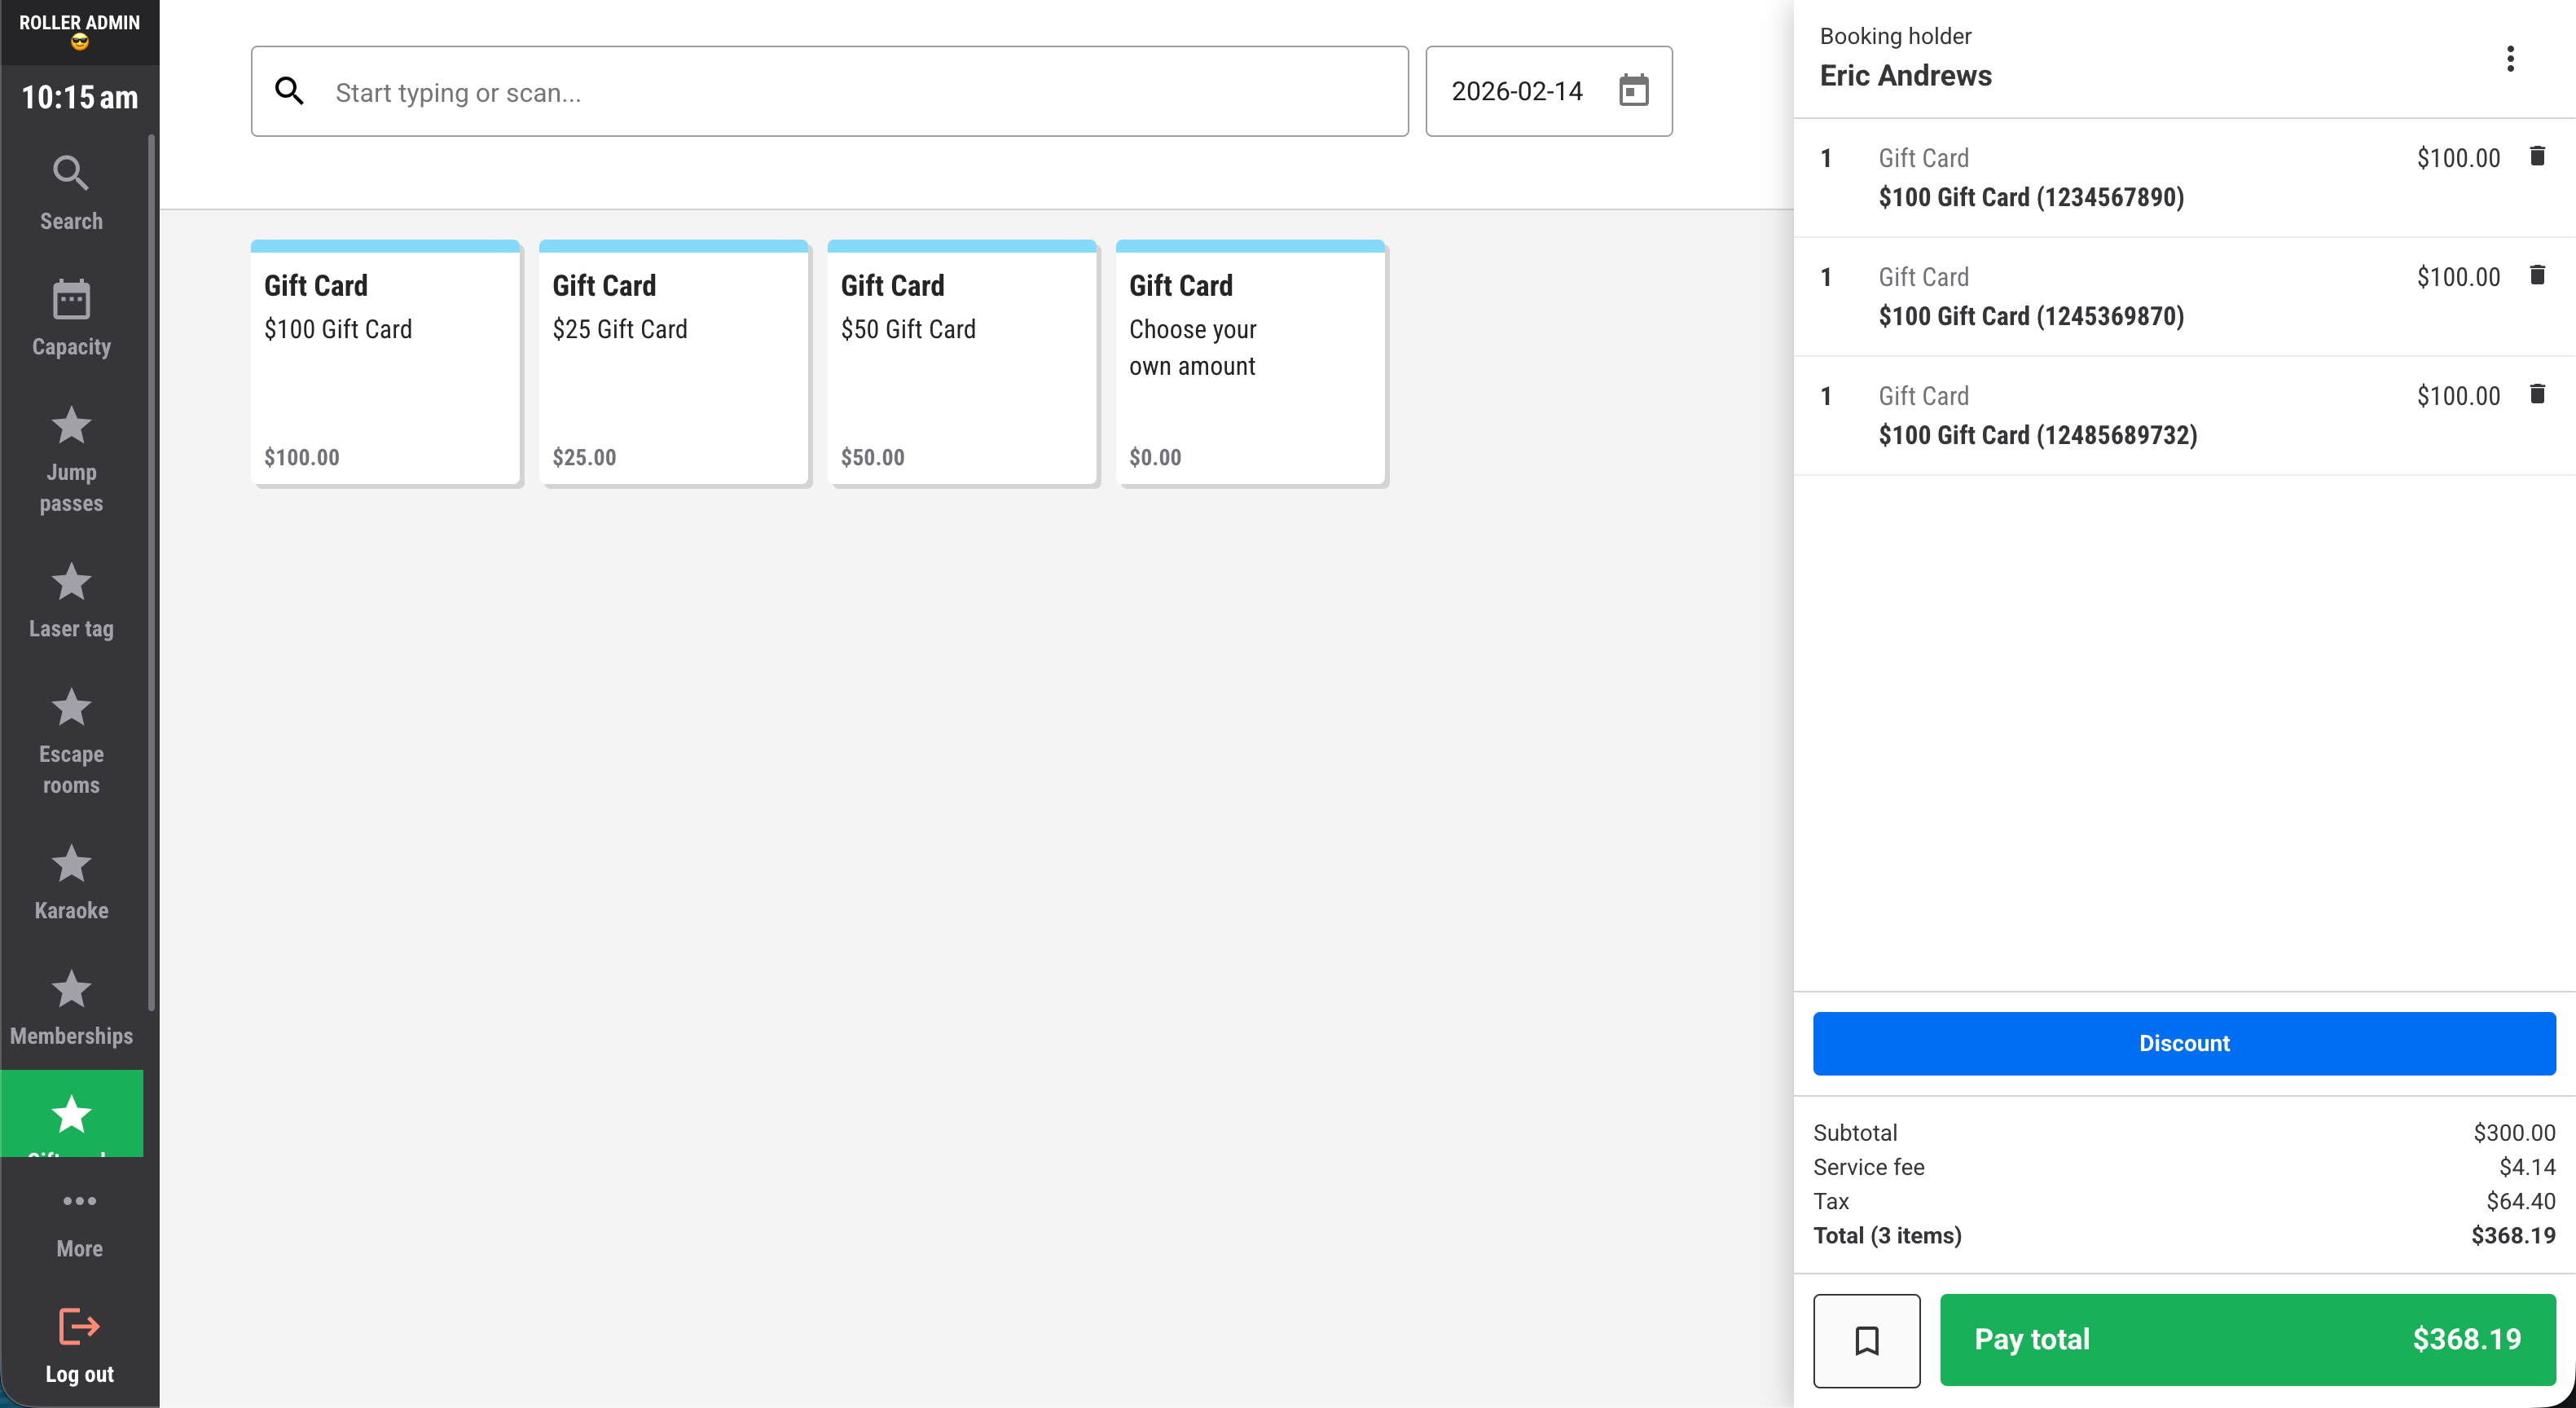2576x1408 pixels.
Task: Open booking holder three-dot options menu
Action: click(x=2509, y=59)
